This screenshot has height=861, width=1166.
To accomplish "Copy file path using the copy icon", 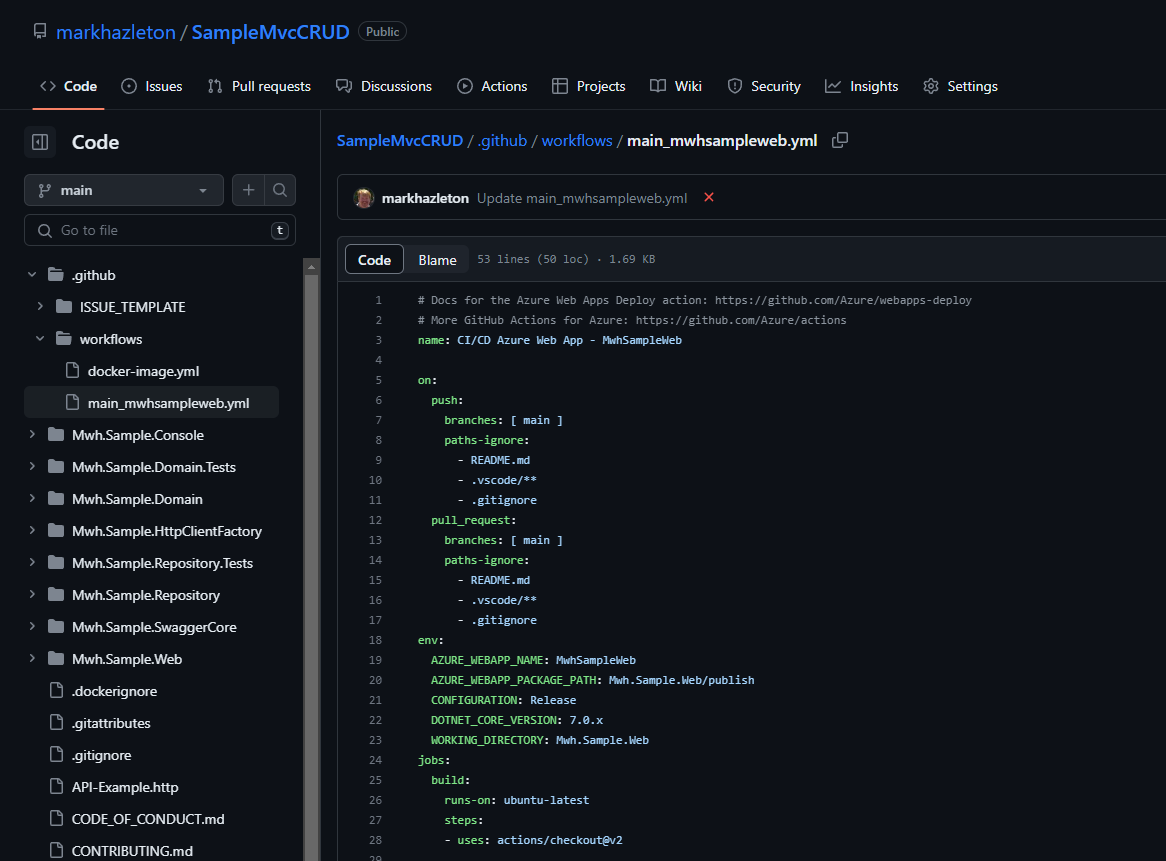I will click(x=840, y=140).
